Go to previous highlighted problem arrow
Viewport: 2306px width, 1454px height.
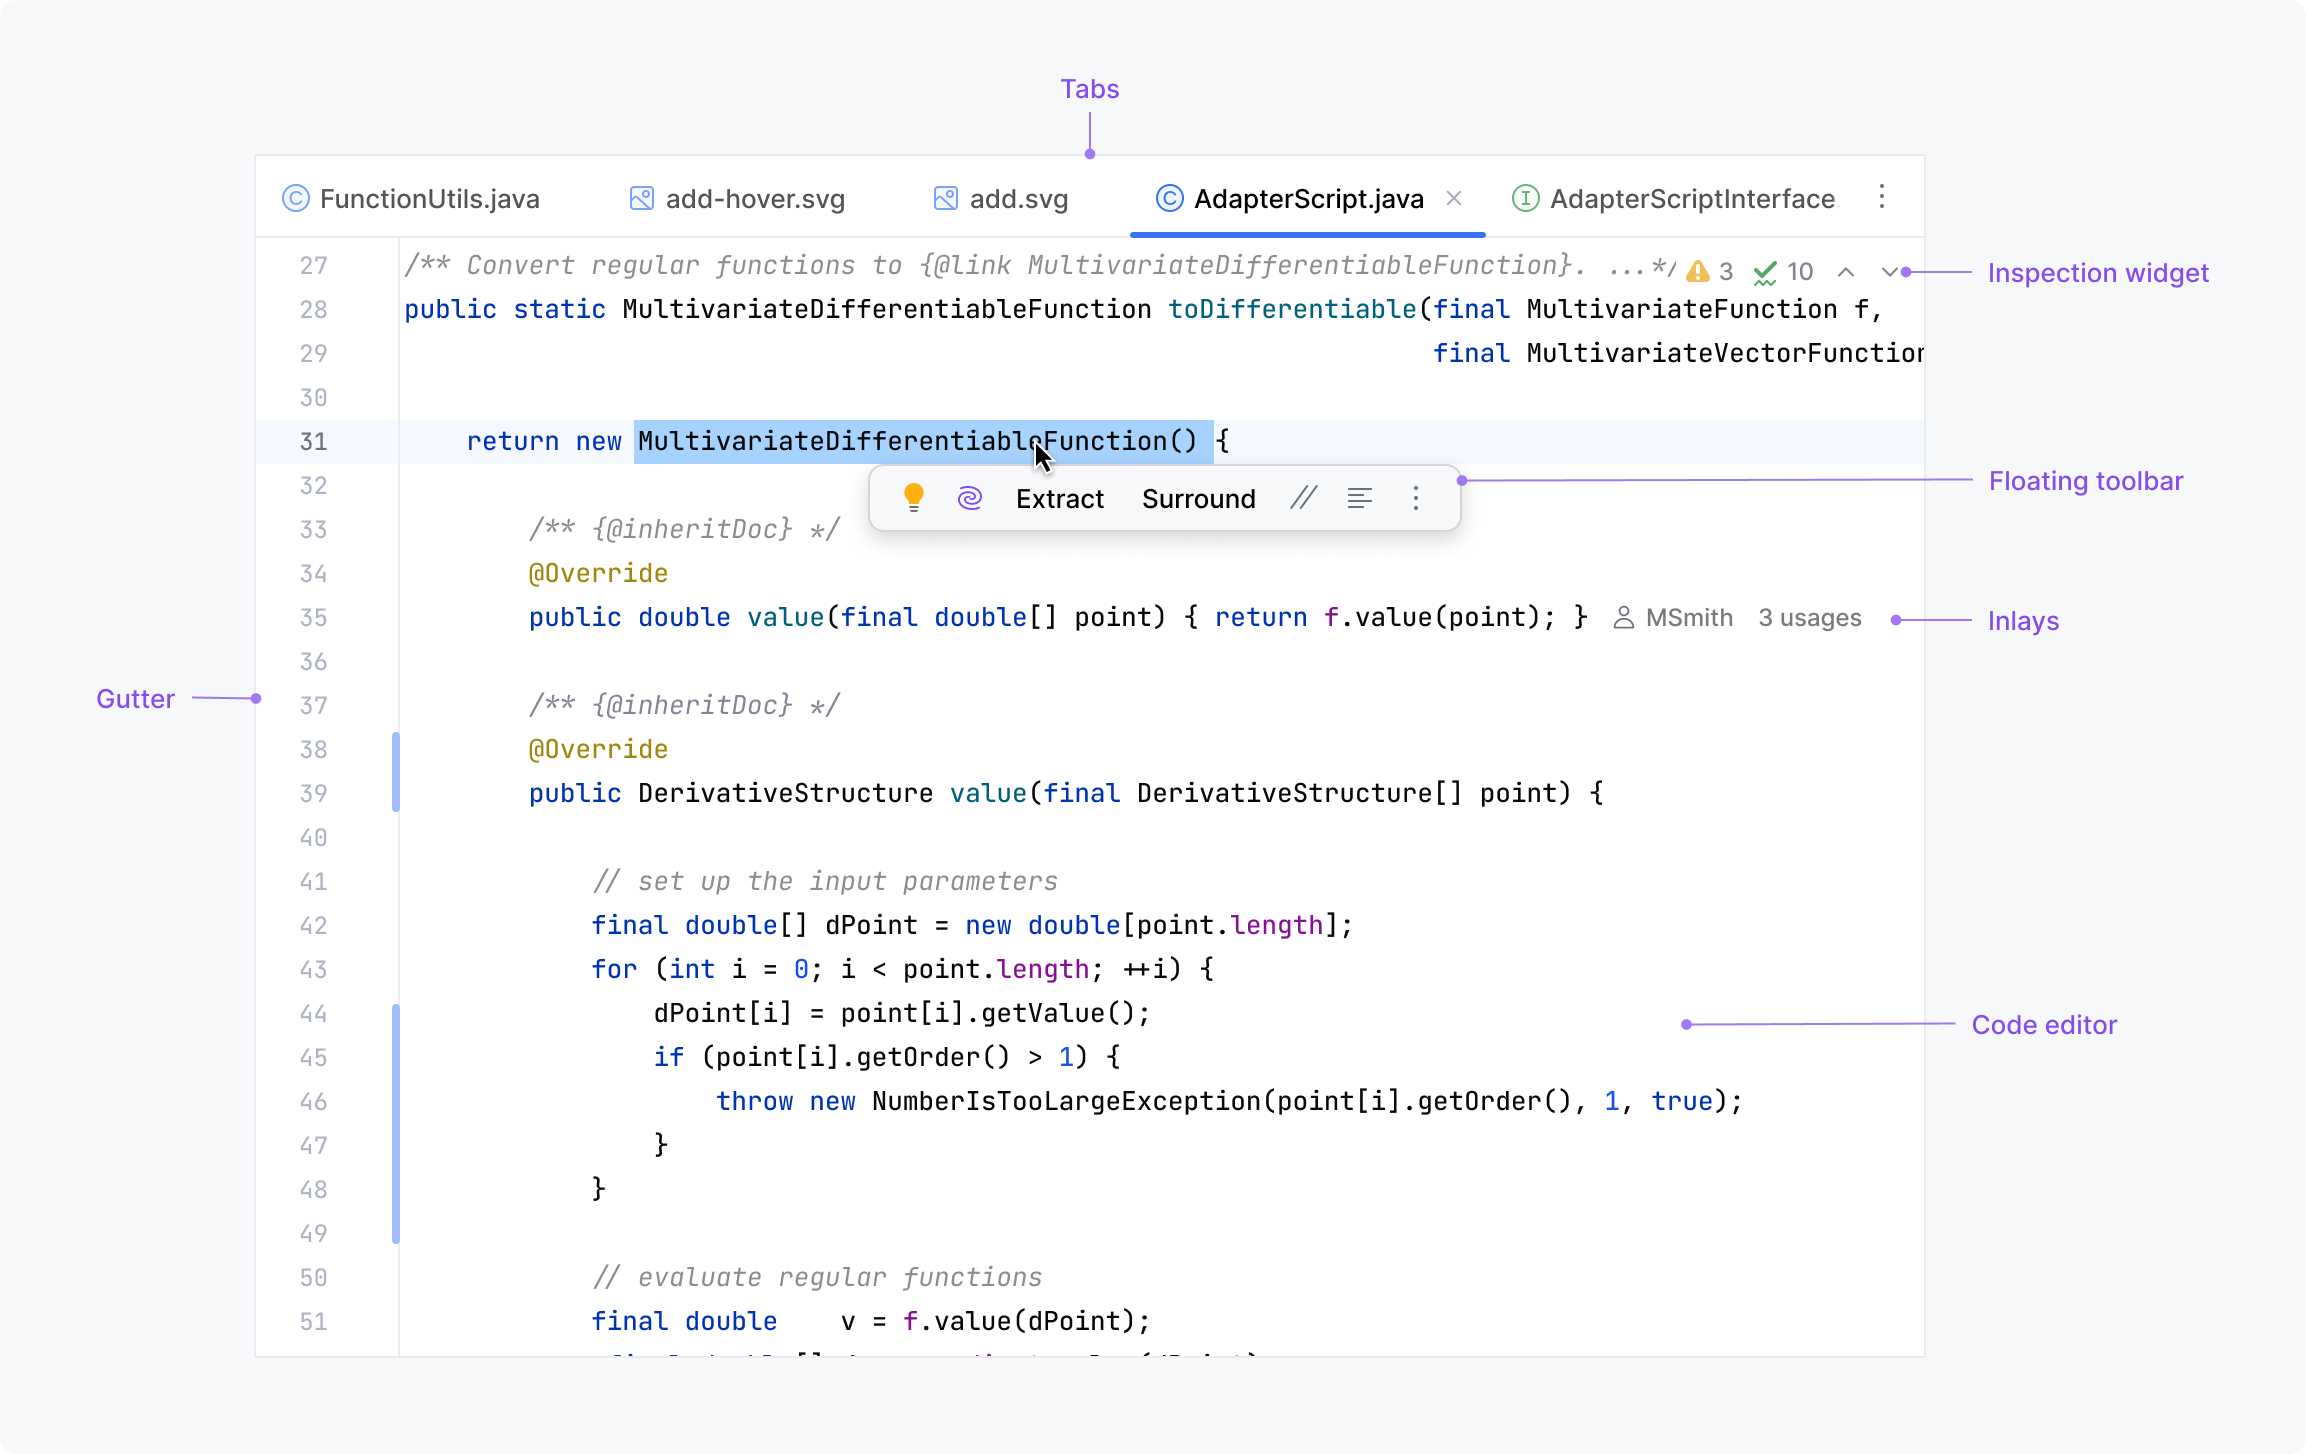click(x=1846, y=272)
